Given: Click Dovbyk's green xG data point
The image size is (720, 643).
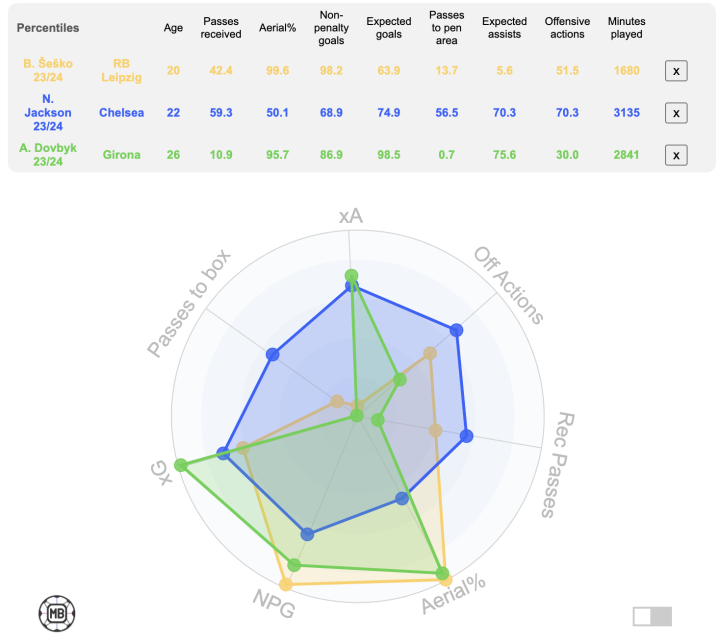Looking at the screenshot, I should click(181, 465).
